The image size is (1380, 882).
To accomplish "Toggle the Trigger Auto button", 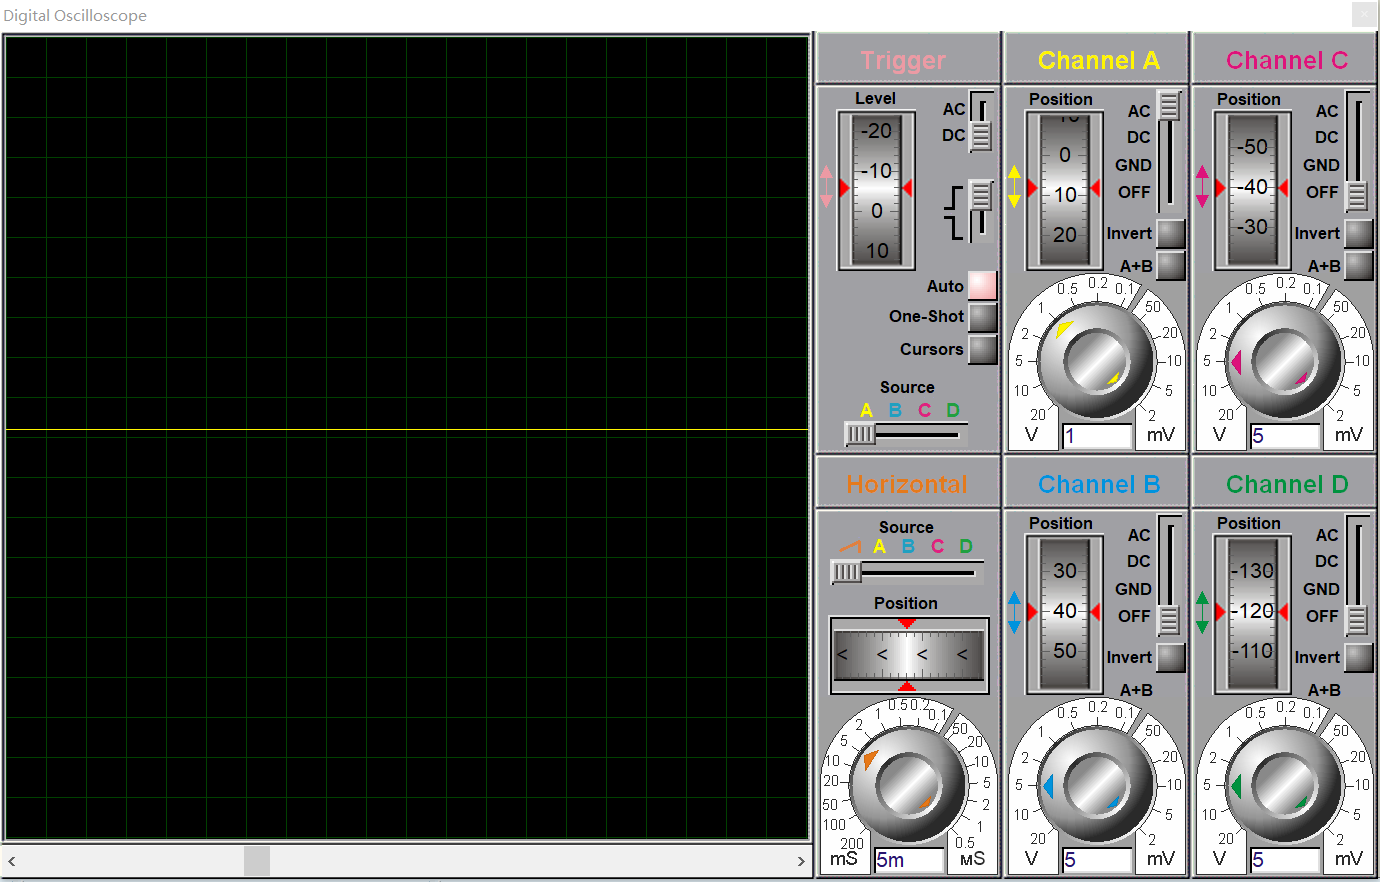I will pos(982,286).
